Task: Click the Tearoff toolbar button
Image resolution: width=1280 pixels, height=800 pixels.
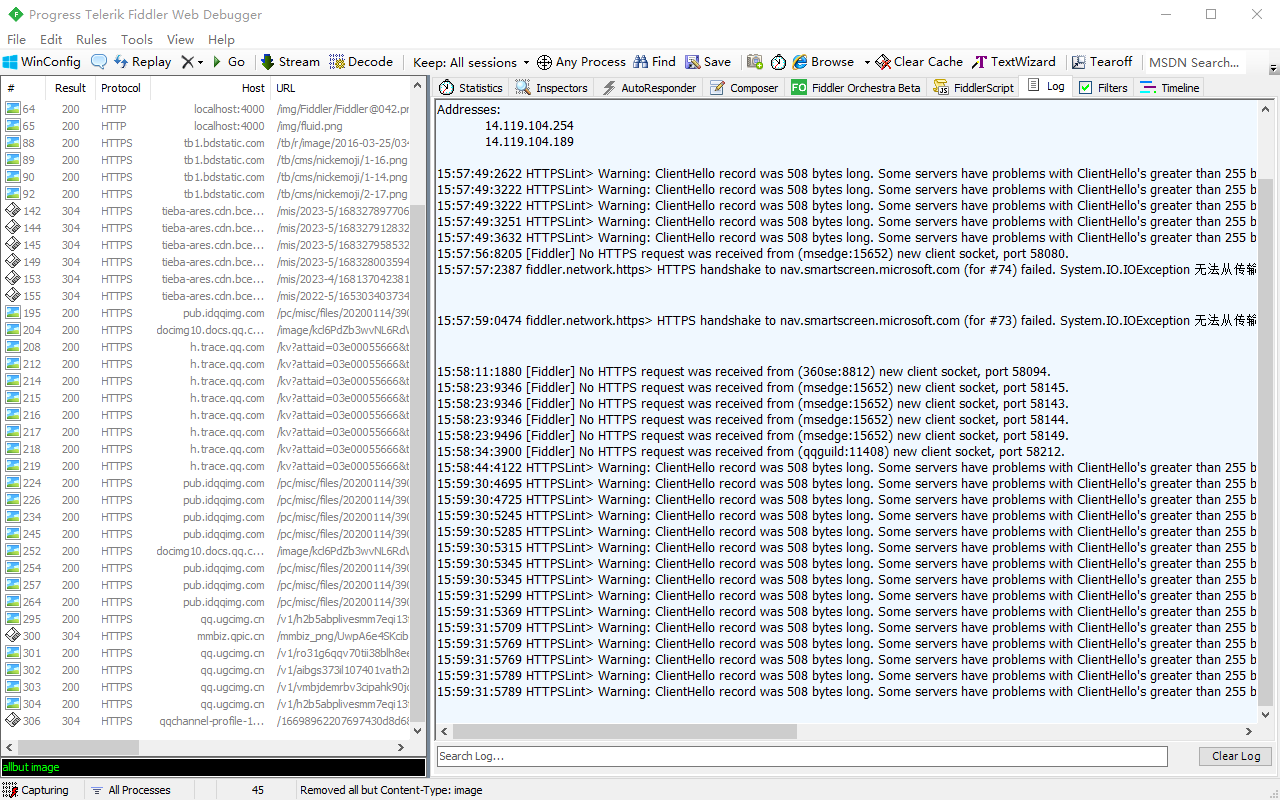Action: [x=1102, y=62]
